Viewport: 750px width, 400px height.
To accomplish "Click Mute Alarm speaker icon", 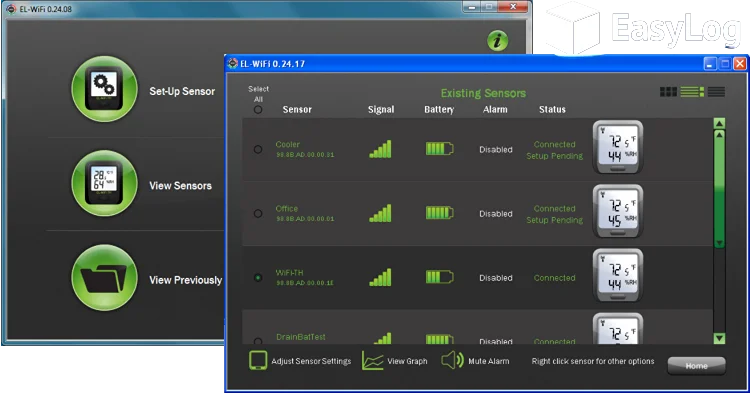I will [x=452, y=360].
